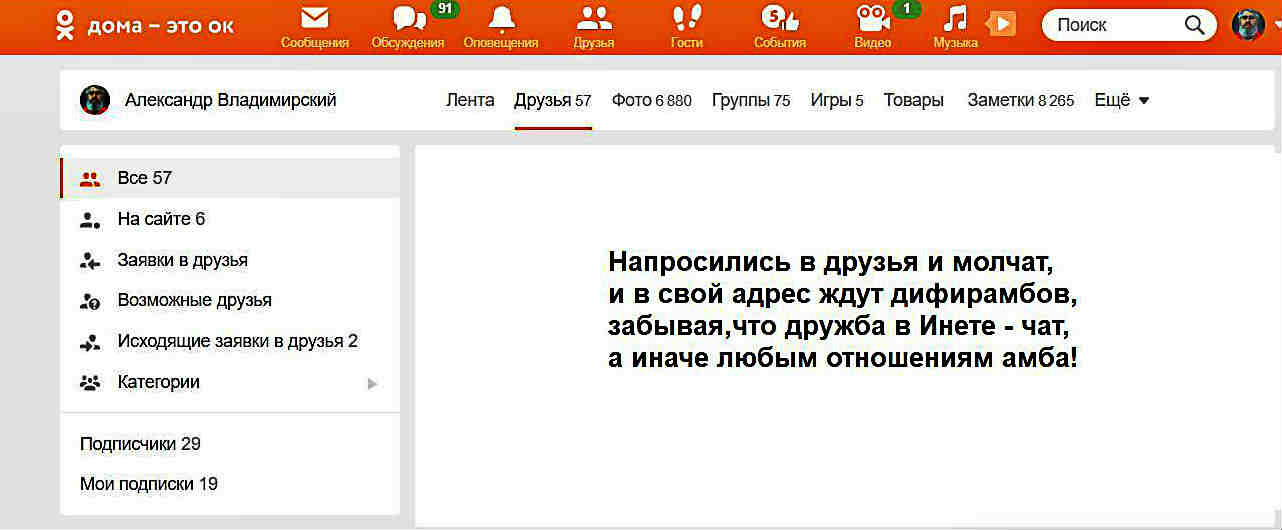This screenshot has width=1282, height=530.
Task: Click Александр Владимирский's small avatar picture
Action: pos(95,100)
